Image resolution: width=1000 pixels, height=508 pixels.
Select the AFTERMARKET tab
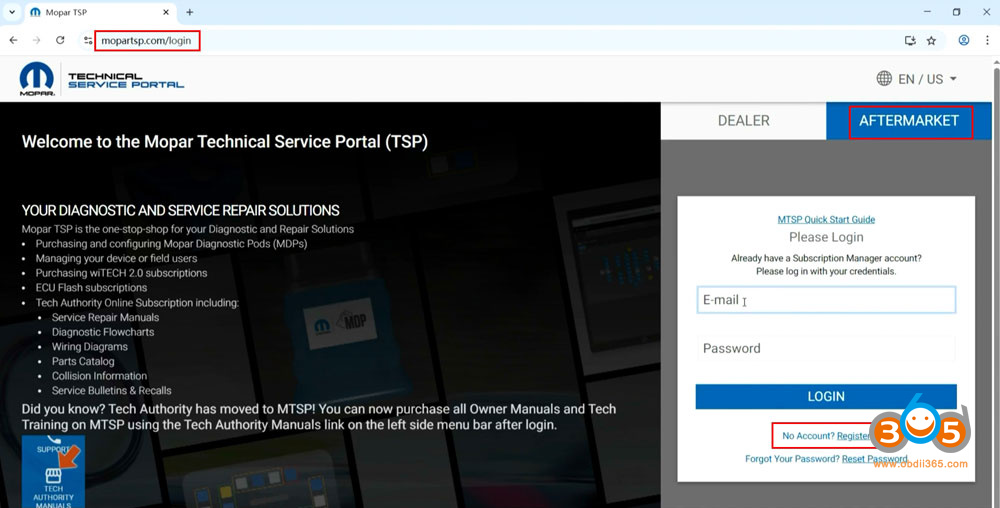pos(909,121)
